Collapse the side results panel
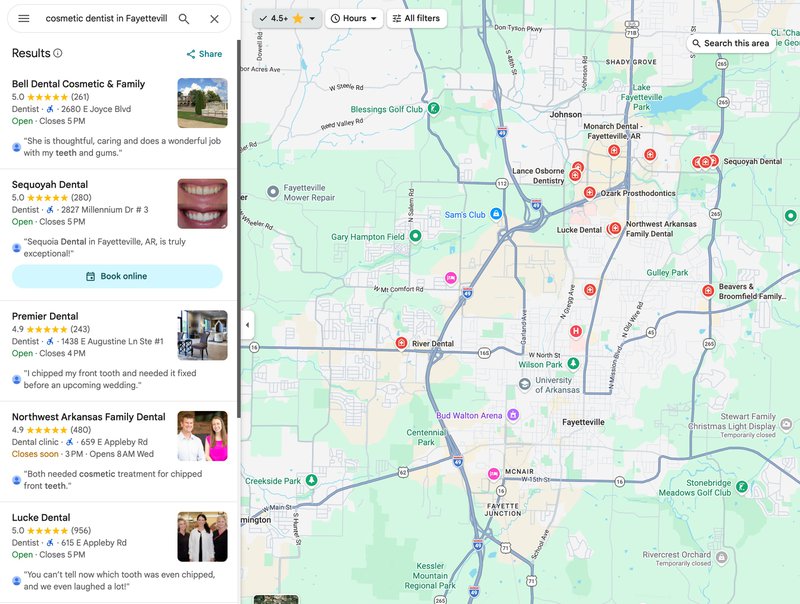 click(x=247, y=325)
